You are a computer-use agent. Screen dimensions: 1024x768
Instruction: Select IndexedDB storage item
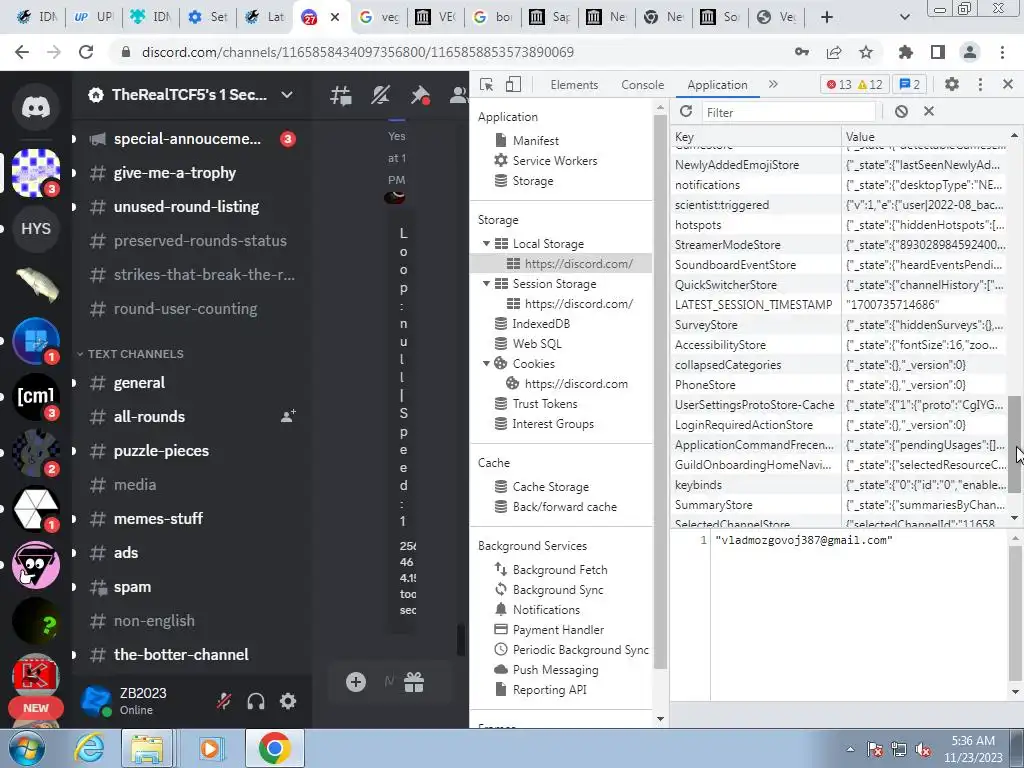coord(541,324)
